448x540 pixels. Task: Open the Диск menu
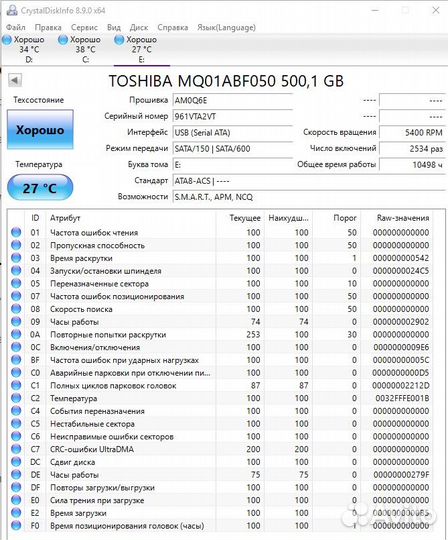tap(139, 28)
